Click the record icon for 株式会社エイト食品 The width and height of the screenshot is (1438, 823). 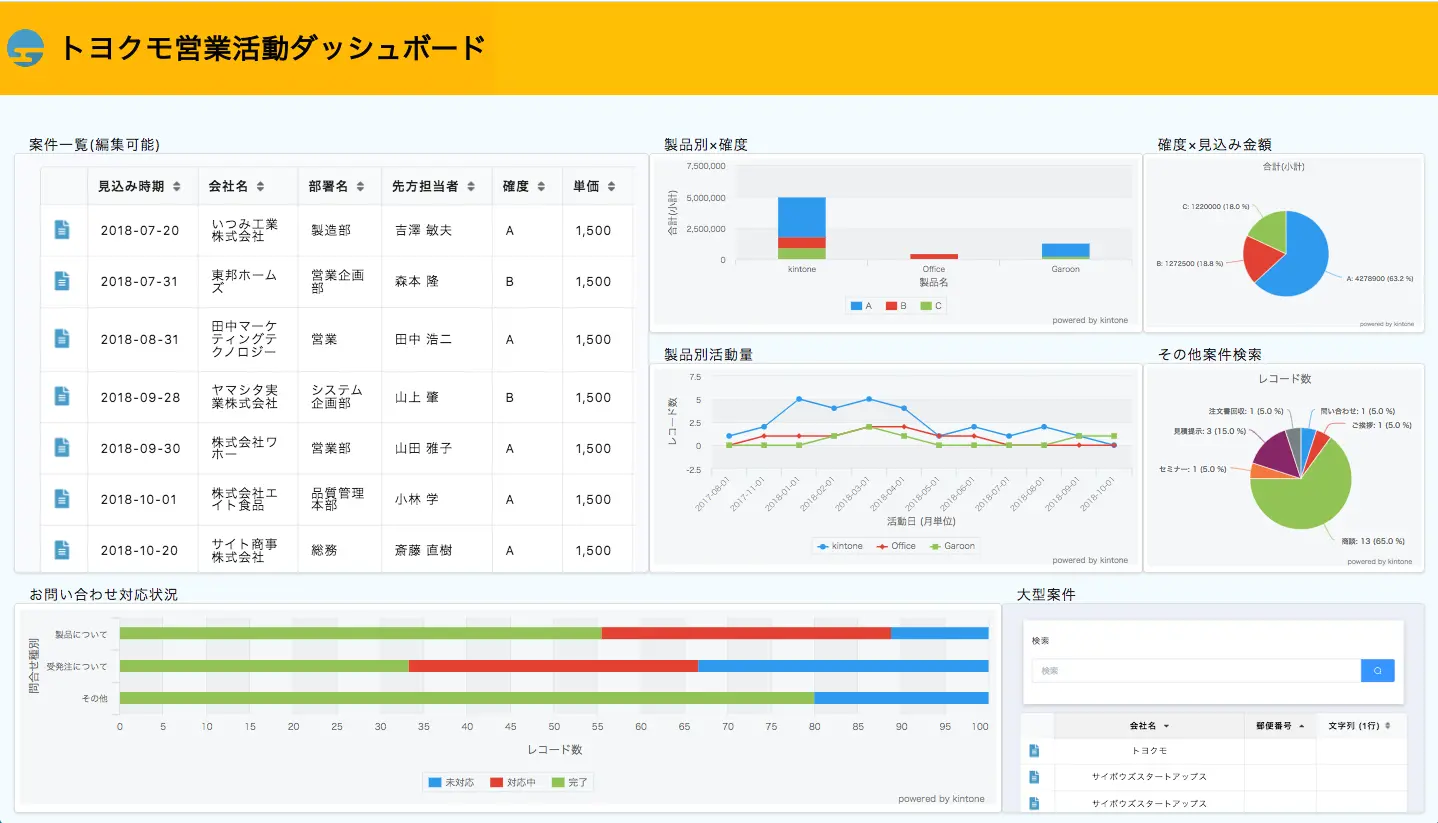pos(63,498)
